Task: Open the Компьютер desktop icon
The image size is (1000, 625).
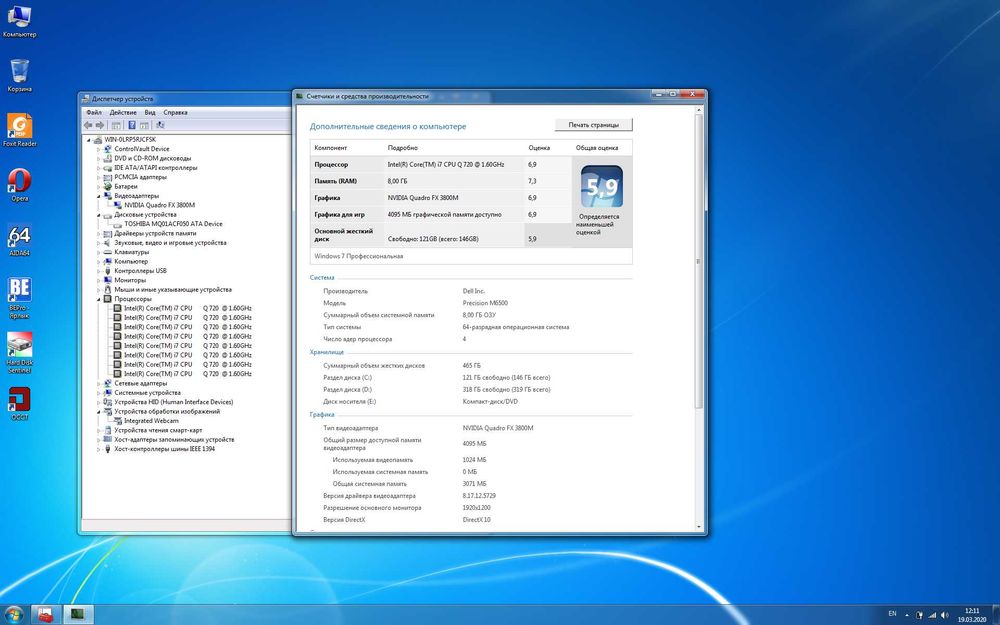Action: coord(19,21)
